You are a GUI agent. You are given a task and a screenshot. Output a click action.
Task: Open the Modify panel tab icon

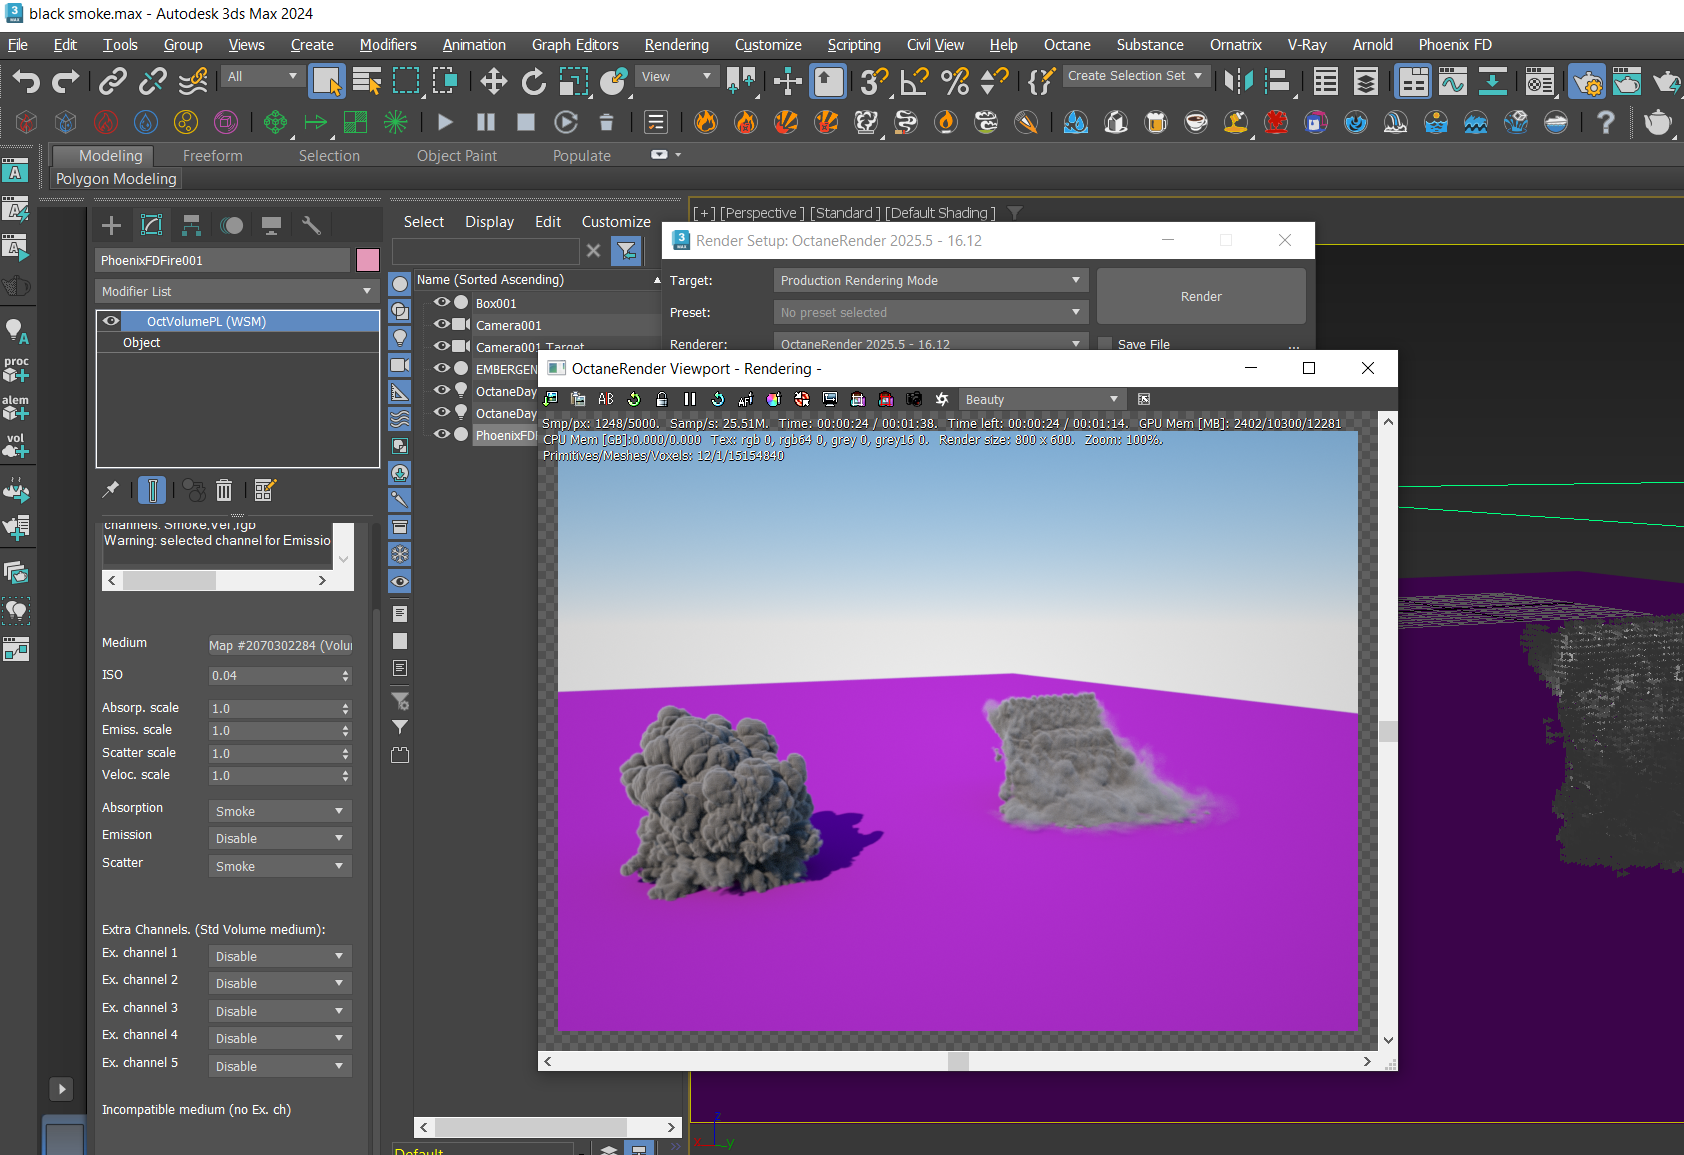point(151,225)
